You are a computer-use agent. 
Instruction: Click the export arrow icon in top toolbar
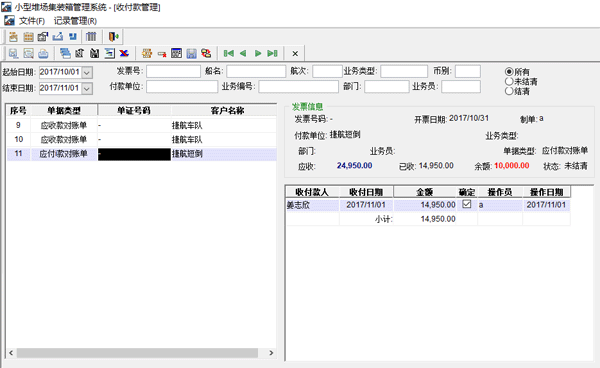coord(58,37)
